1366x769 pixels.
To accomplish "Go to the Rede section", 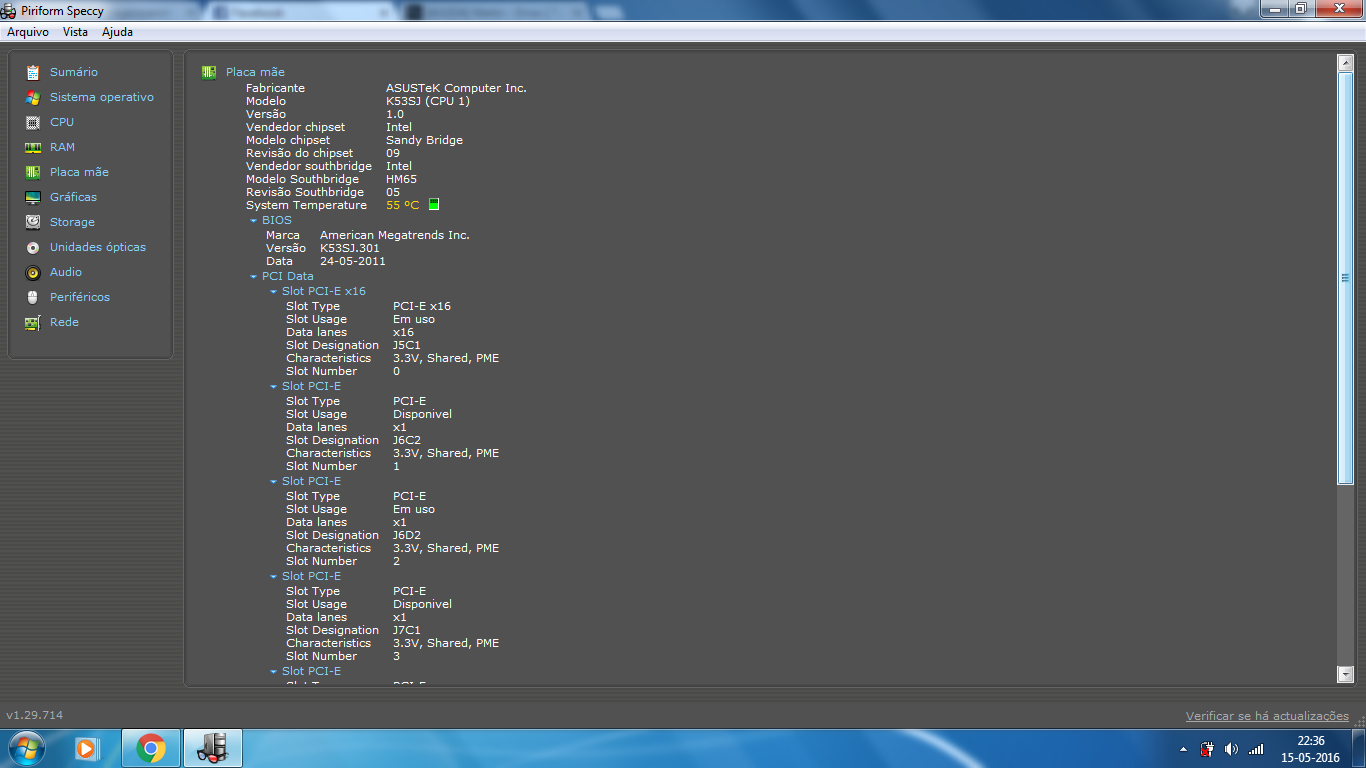I will (64, 322).
